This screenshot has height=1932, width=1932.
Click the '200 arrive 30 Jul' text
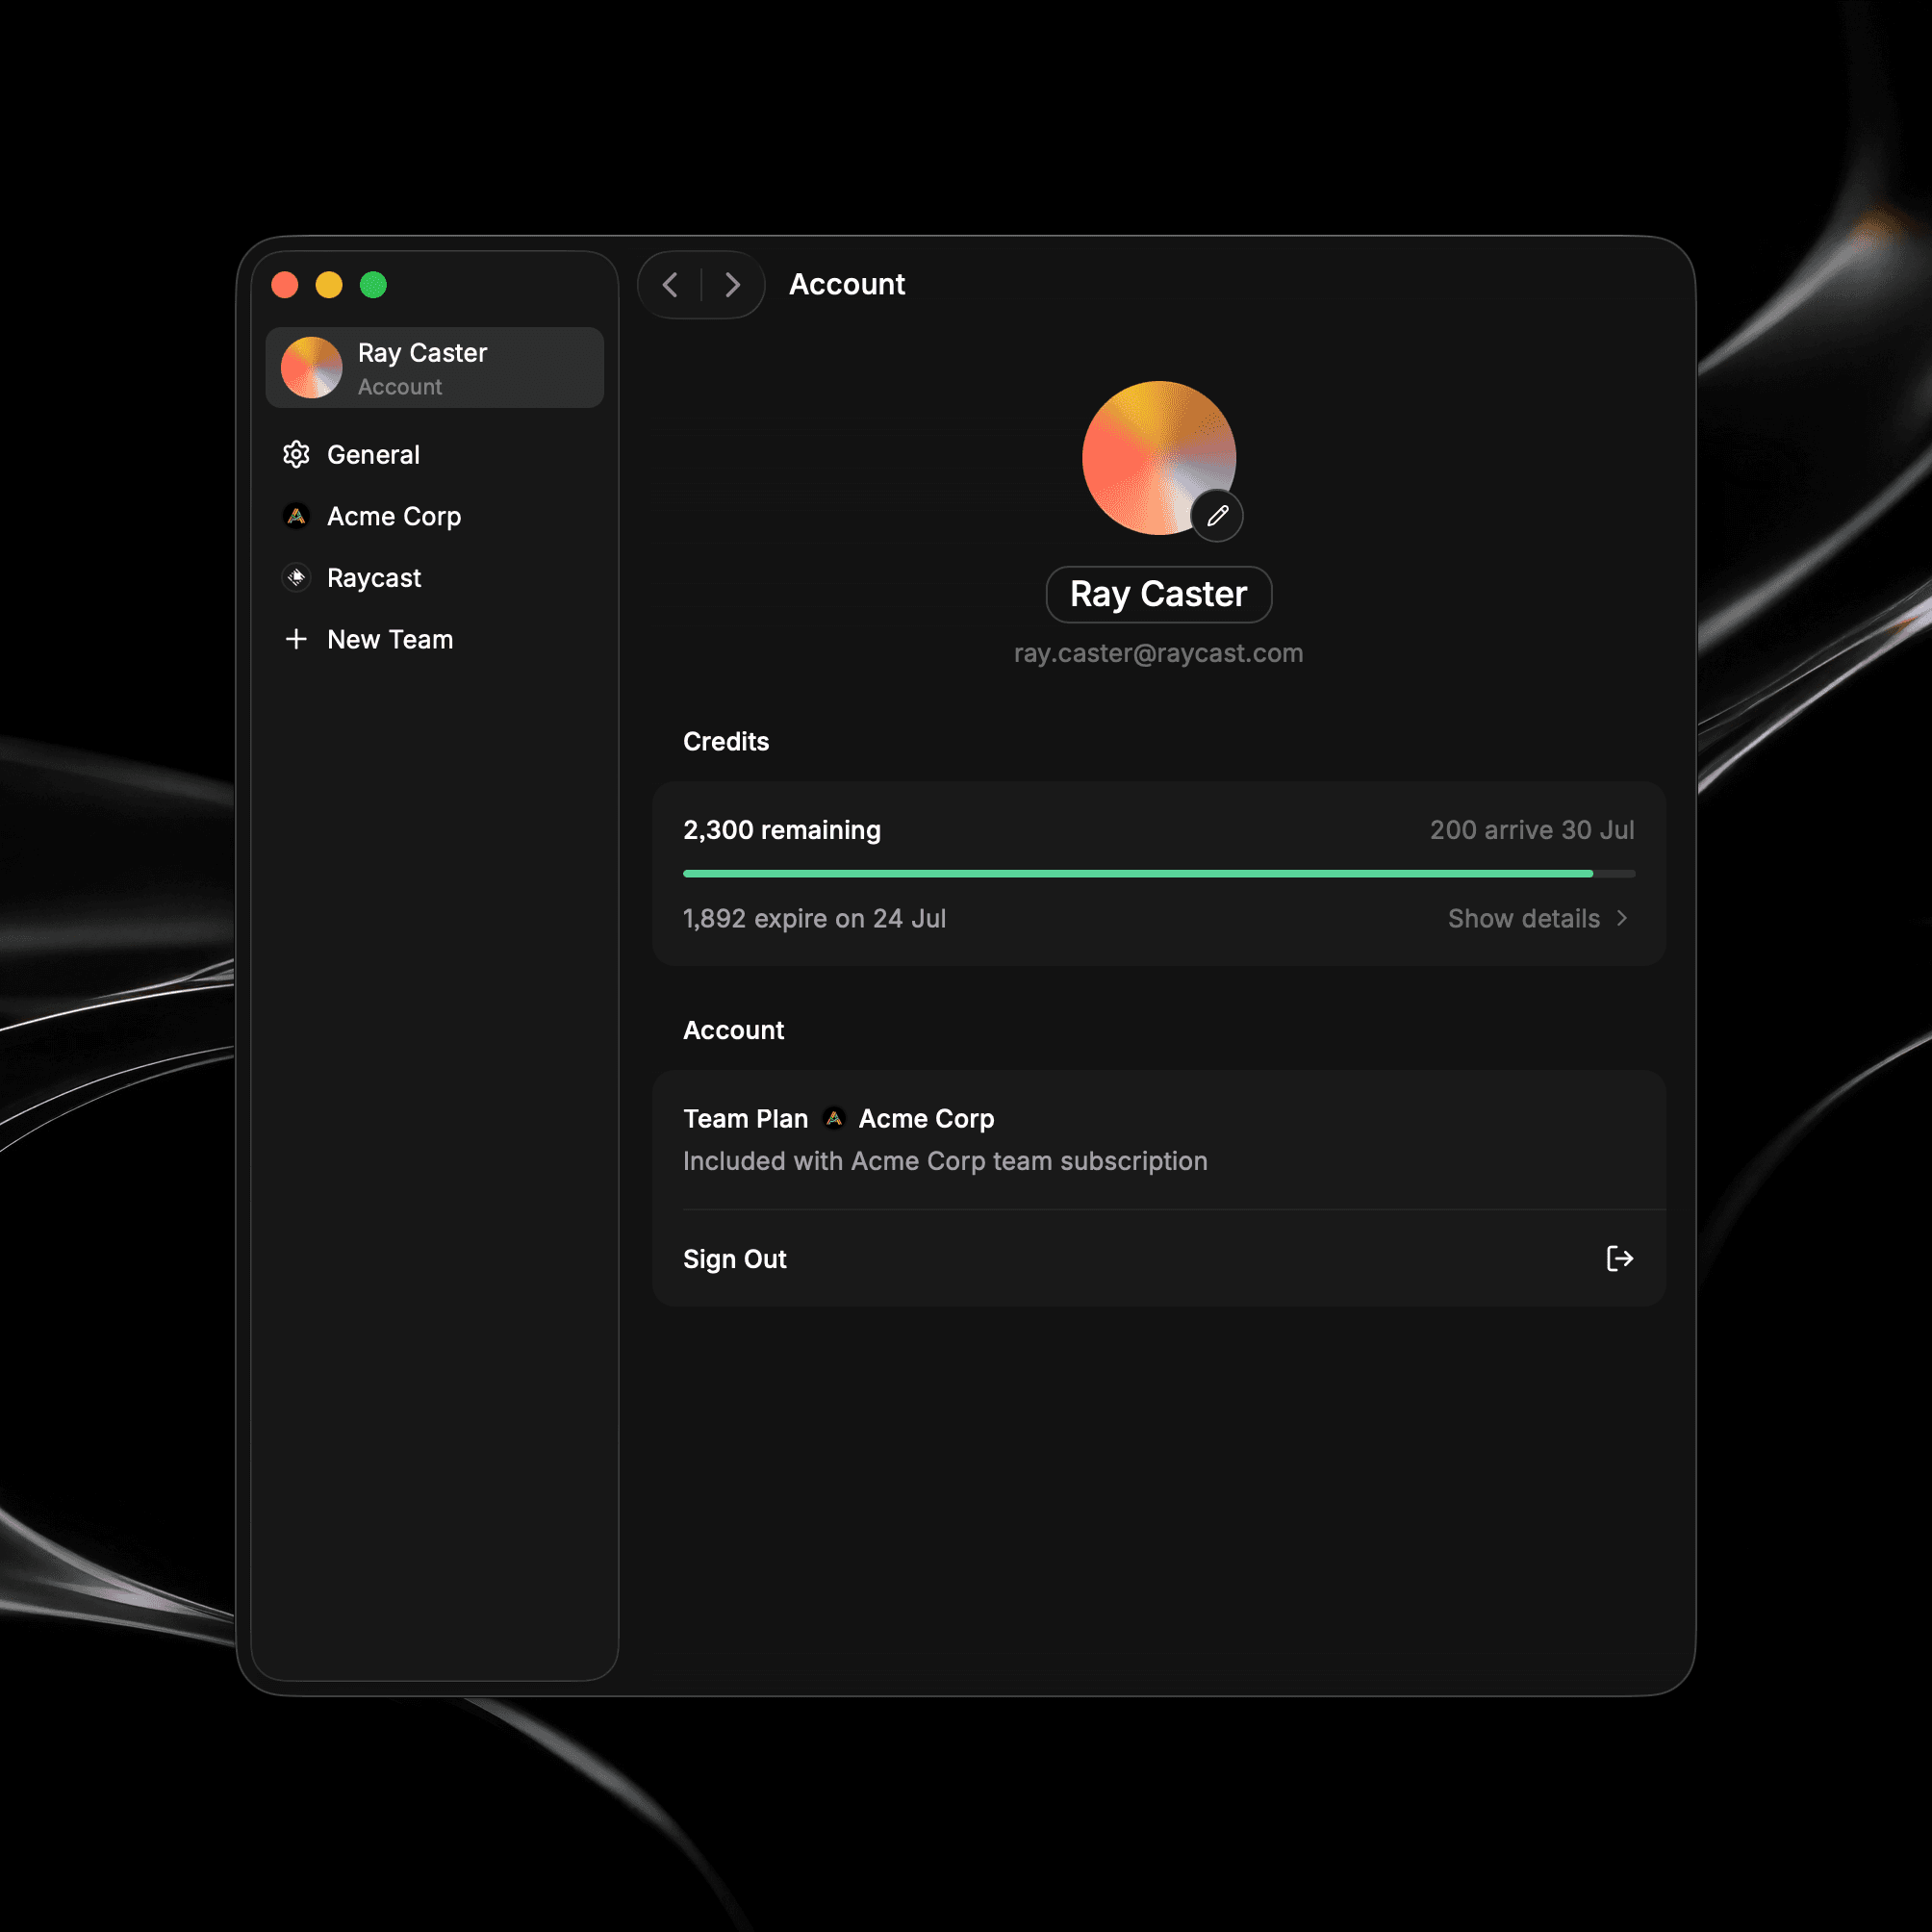[1532, 830]
